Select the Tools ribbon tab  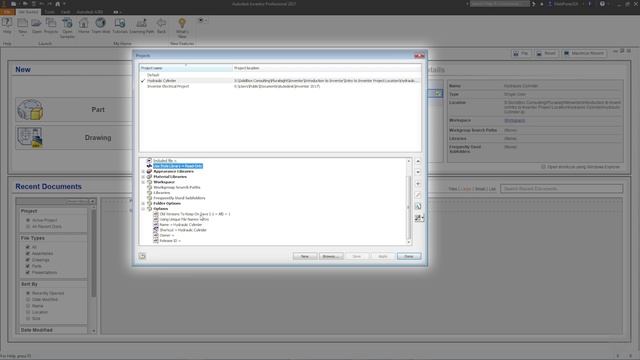49,12
